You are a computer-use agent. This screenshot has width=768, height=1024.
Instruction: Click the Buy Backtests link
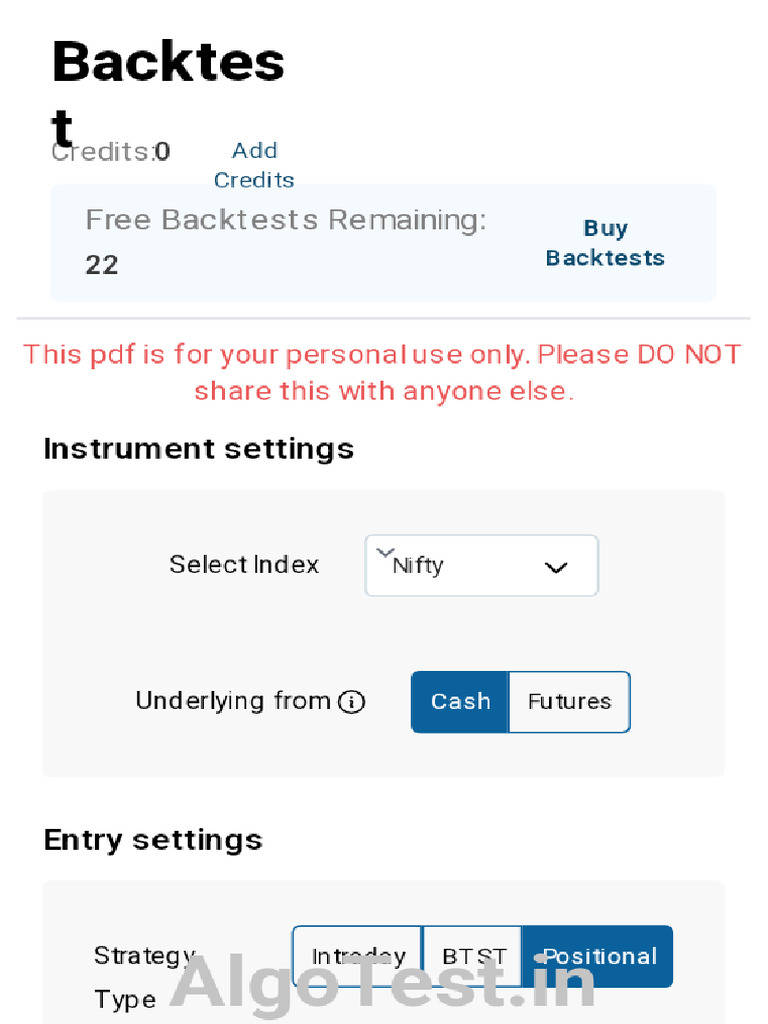point(605,243)
